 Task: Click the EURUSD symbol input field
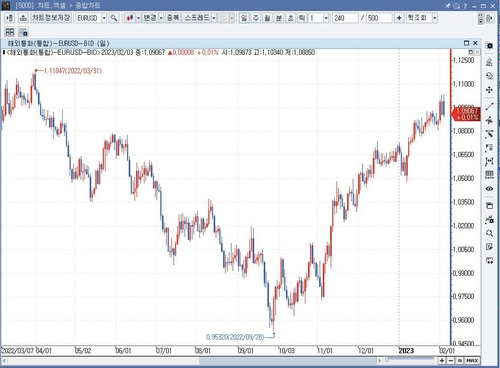[x=88, y=18]
